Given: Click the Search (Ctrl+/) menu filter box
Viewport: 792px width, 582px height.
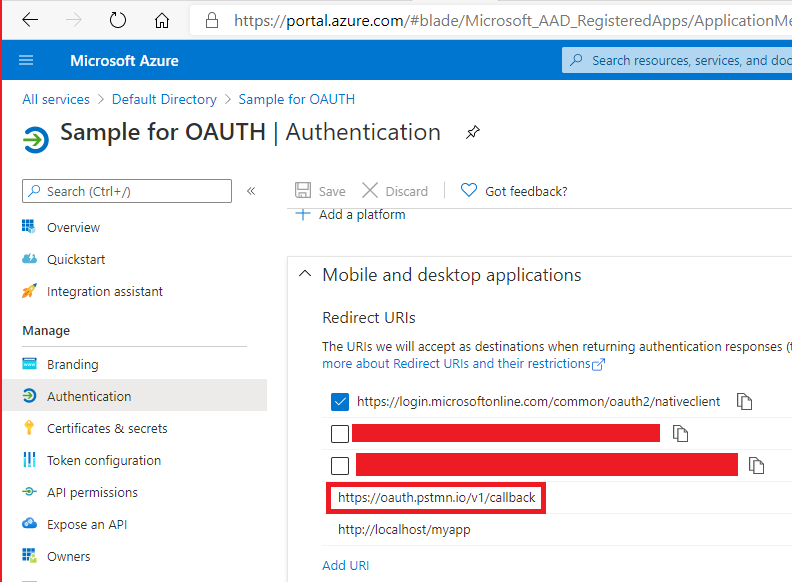Looking at the screenshot, I should [127, 191].
